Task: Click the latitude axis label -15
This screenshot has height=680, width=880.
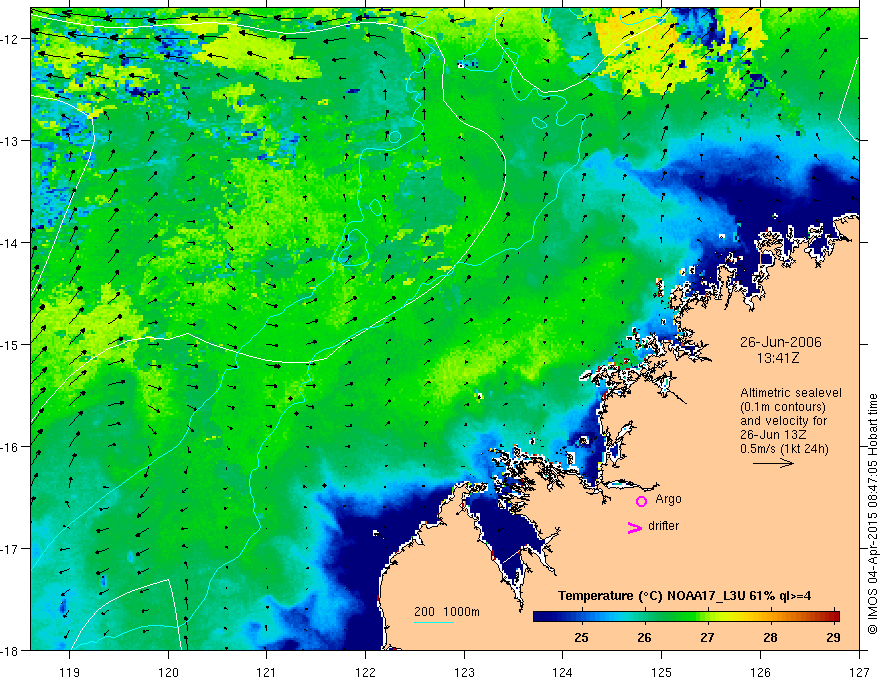Action: coord(10,345)
